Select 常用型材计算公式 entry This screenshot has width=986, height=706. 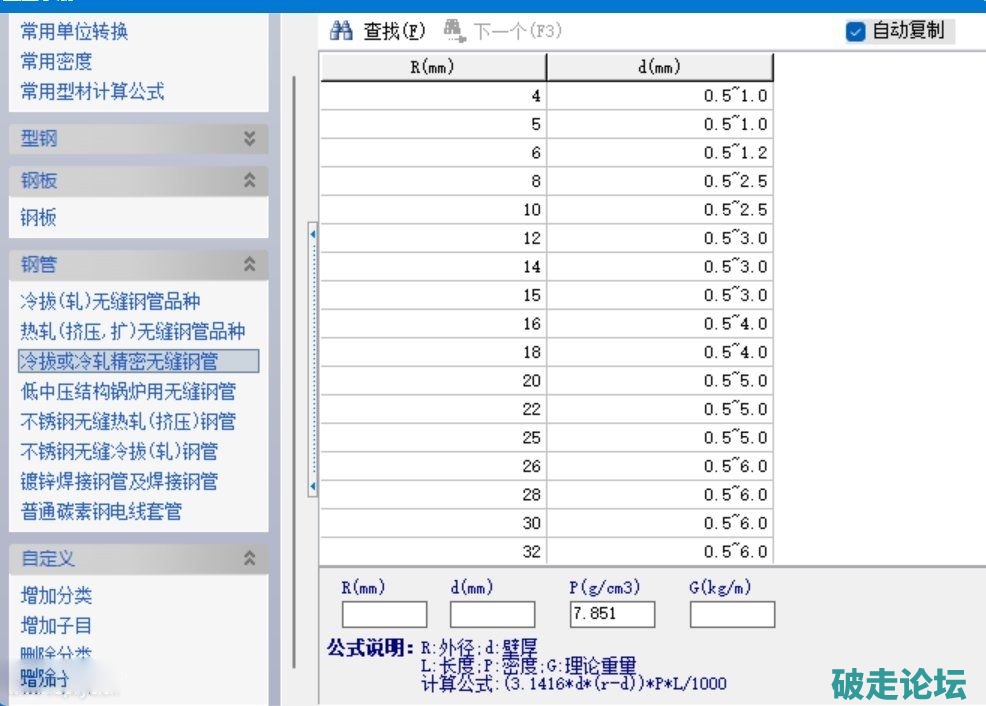(92, 92)
